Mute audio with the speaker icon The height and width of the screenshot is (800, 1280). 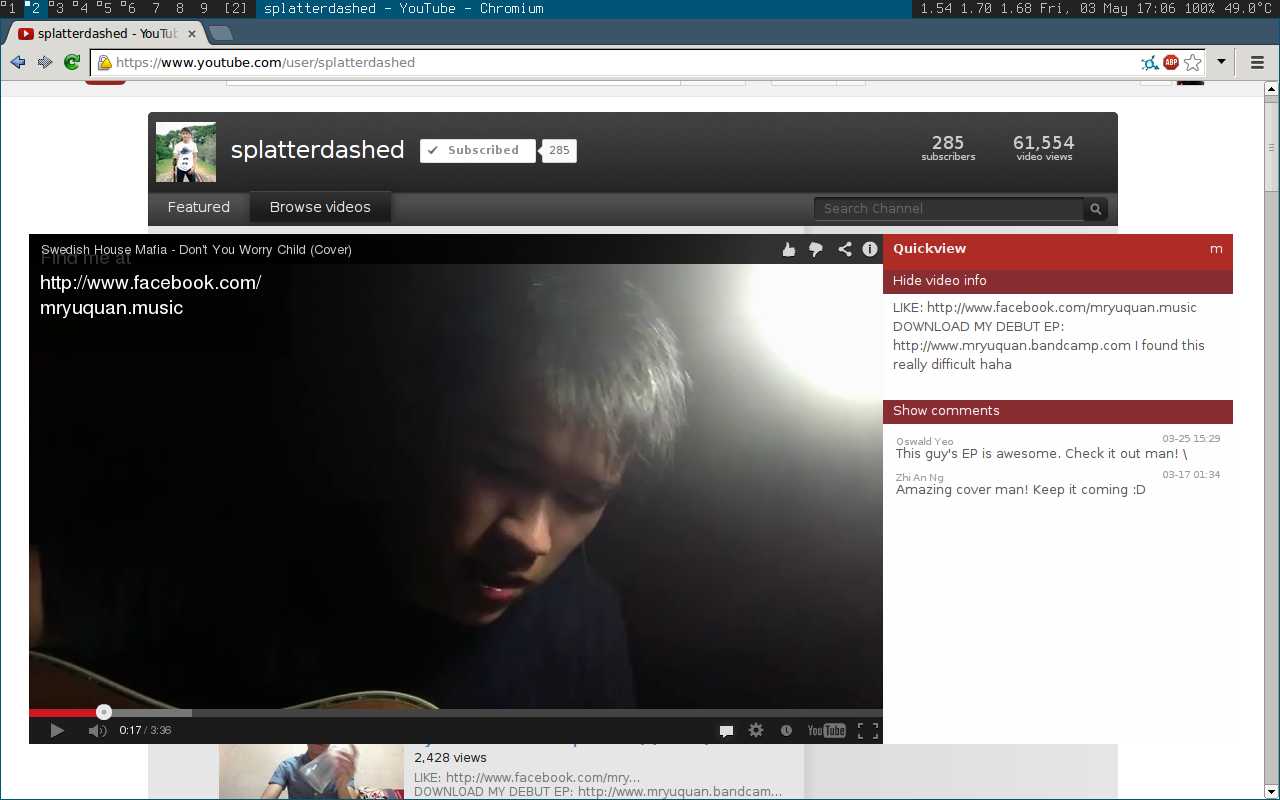pos(97,731)
